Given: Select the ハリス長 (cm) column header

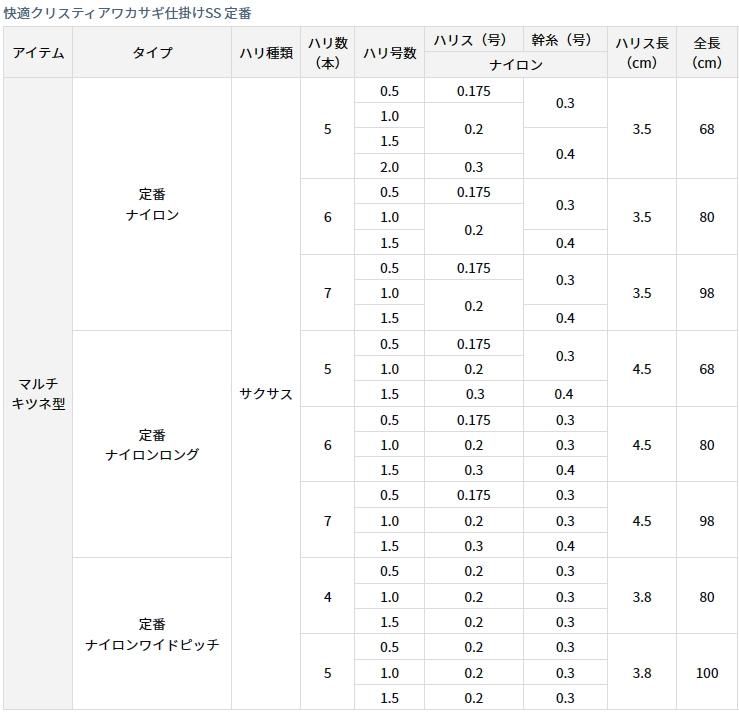Looking at the screenshot, I should point(641,53).
